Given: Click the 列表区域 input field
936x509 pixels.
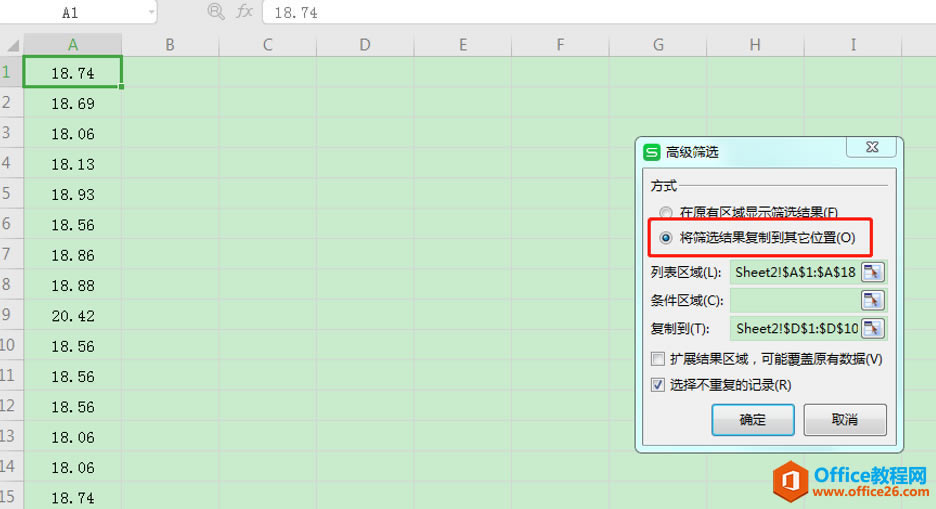Looking at the screenshot, I should (x=795, y=272).
